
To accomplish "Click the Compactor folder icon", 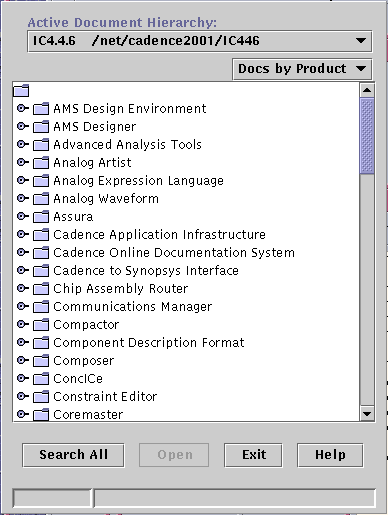I will (x=41, y=325).
